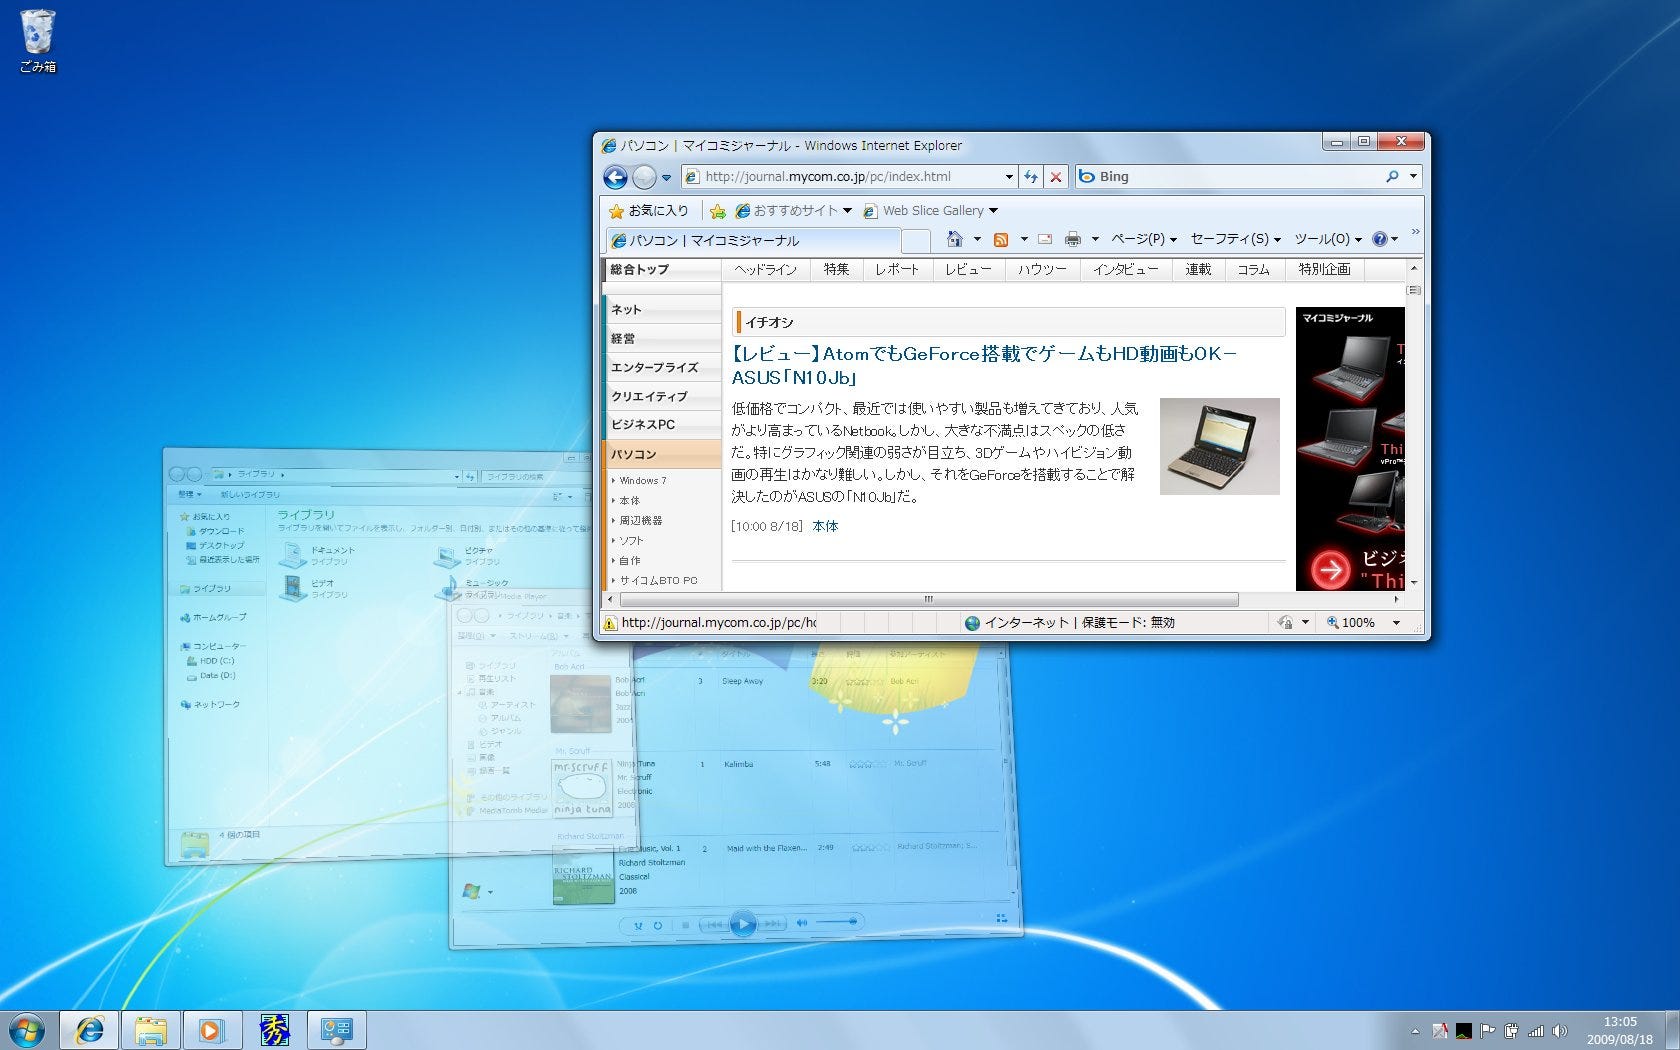Viewport: 1680px width, 1050px height.
Task: Click the クリエイティブ sidebar category
Action: (x=661, y=396)
